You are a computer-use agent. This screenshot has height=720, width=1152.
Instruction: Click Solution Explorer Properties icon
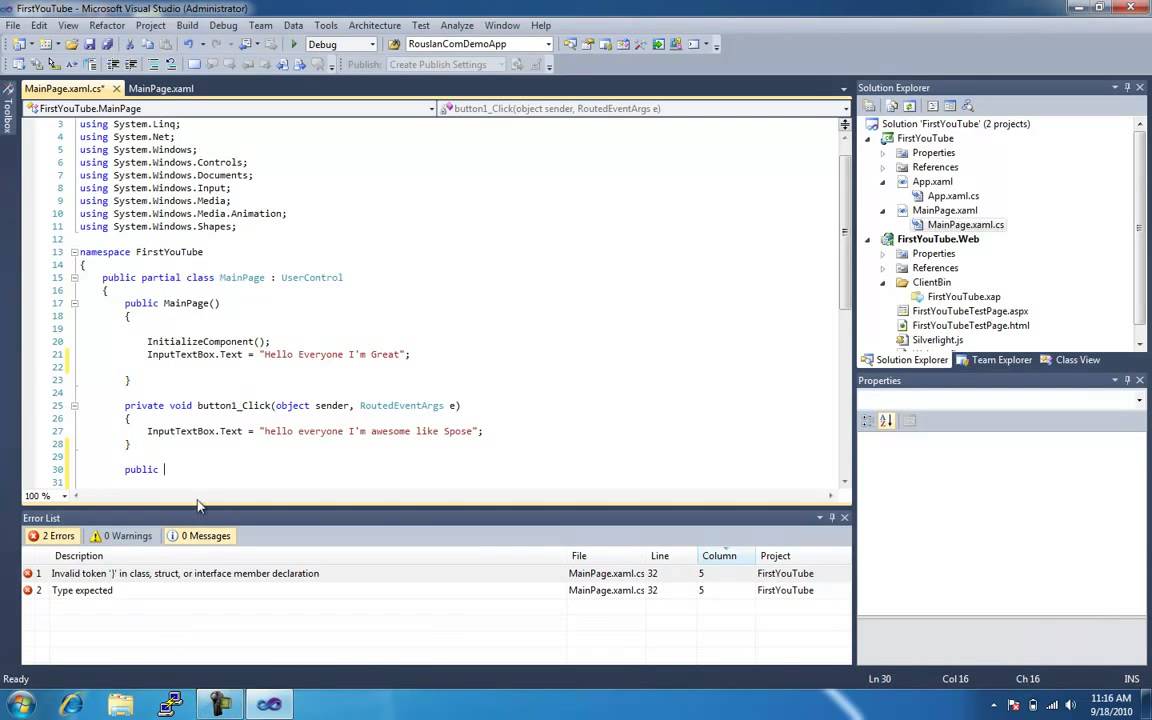(x=869, y=106)
